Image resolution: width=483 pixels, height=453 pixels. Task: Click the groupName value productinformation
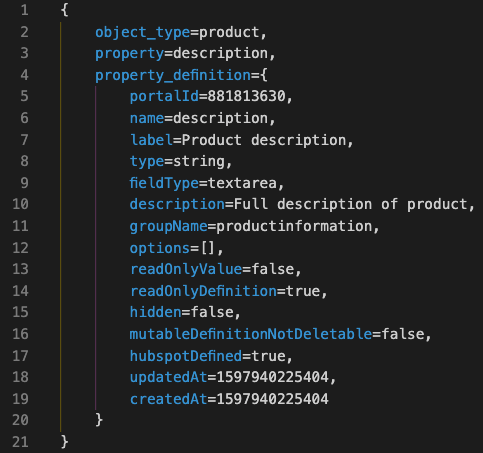pyautogui.click(x=294, y=227)
